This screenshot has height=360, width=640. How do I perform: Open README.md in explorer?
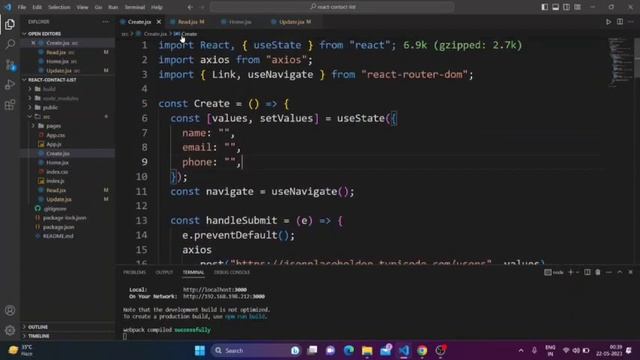pos(58,236)
